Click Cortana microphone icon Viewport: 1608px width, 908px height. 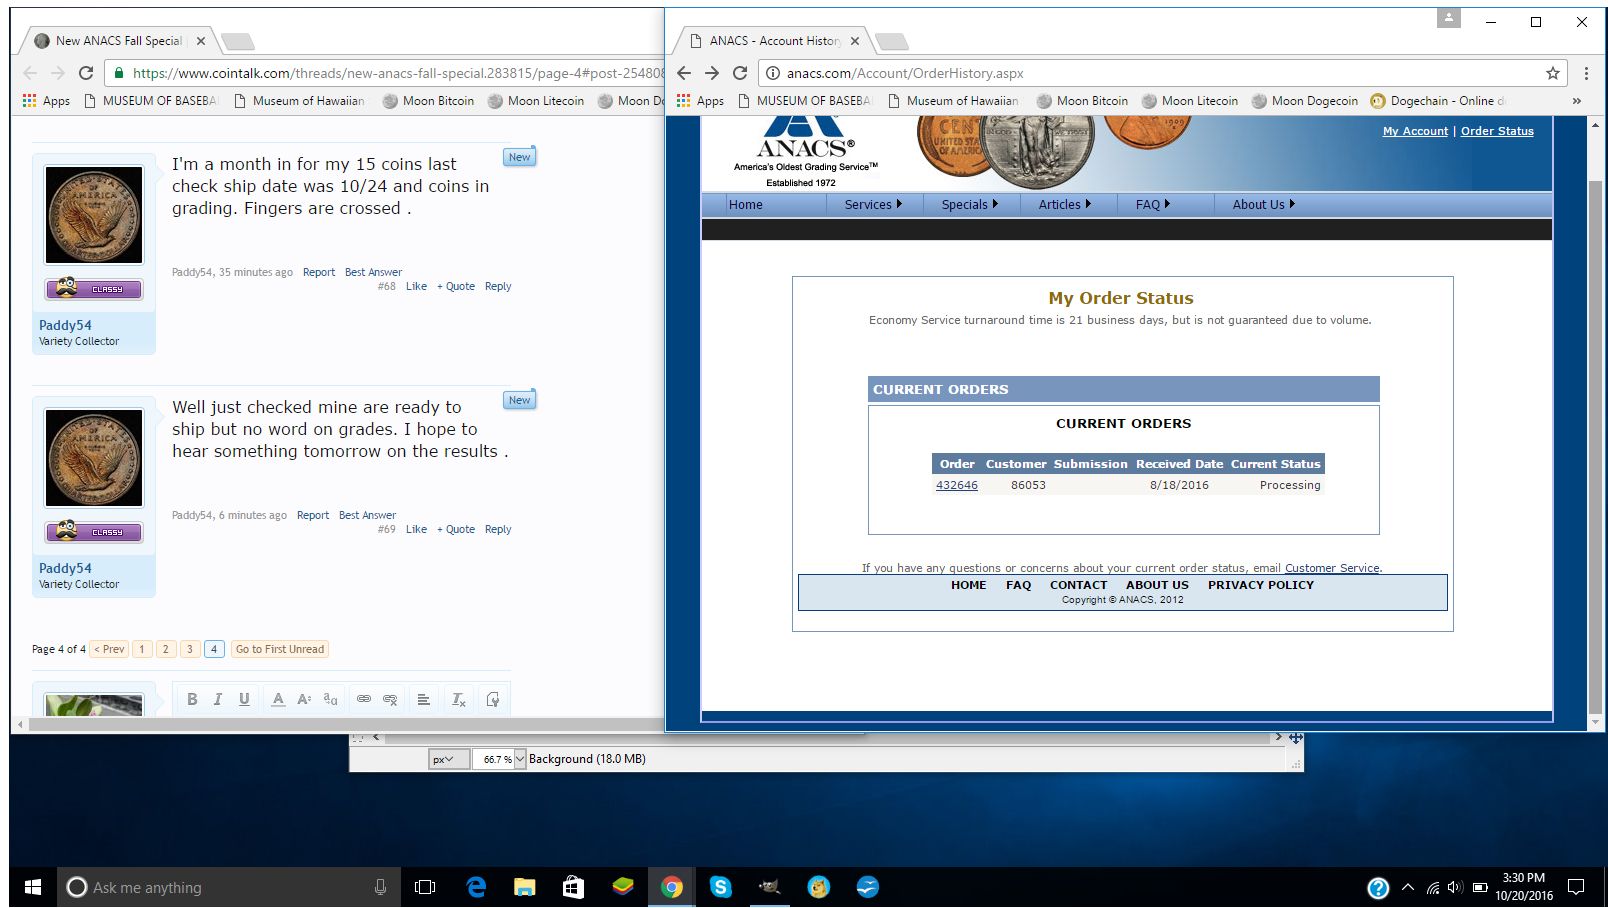(380, 887)
